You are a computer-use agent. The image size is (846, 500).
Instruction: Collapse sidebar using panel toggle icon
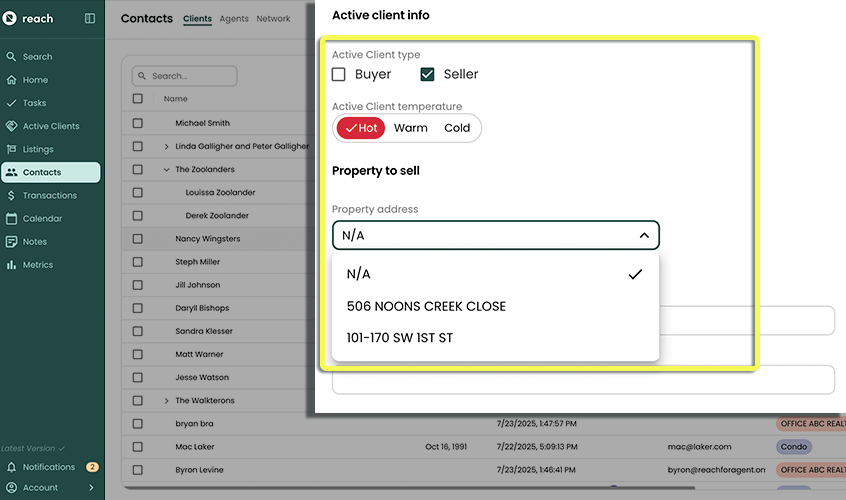tap(90, 18)
